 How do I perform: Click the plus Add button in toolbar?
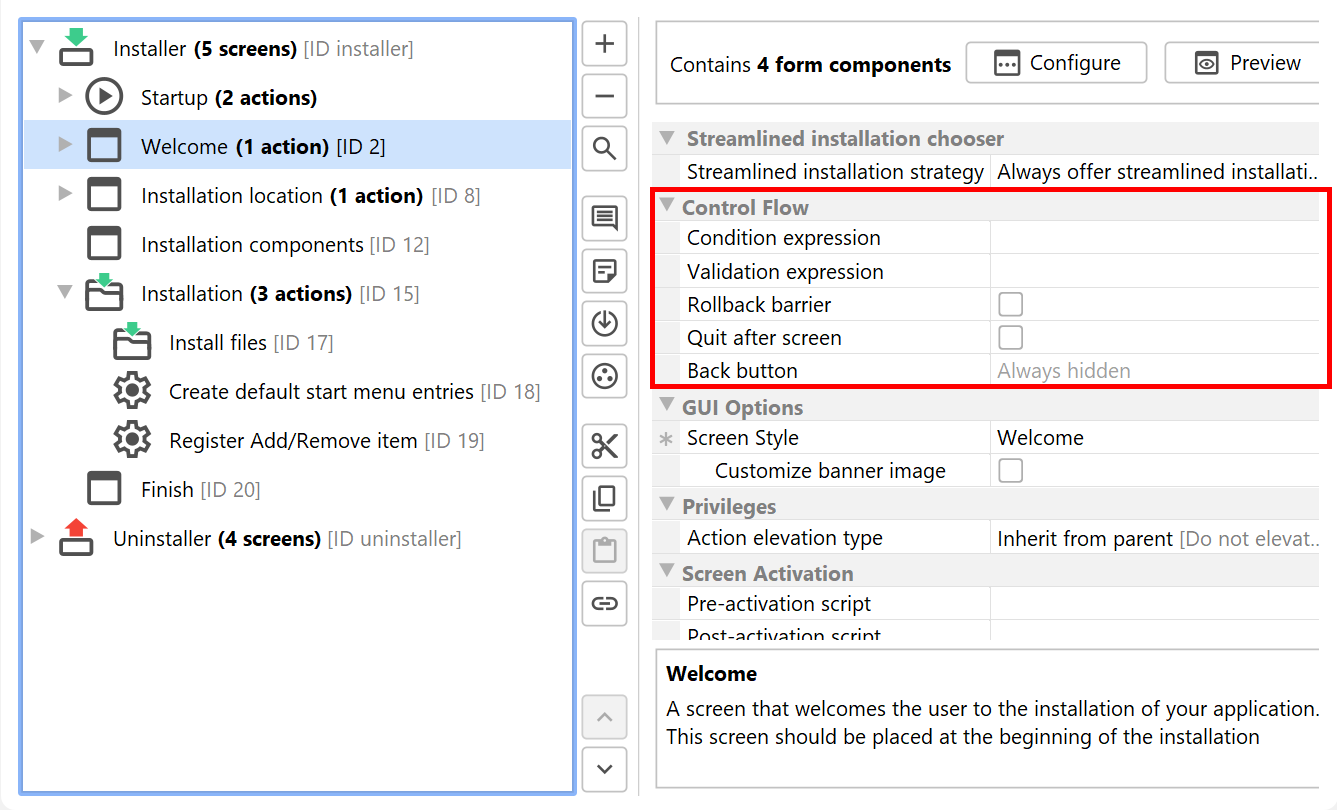coord(604,45)
